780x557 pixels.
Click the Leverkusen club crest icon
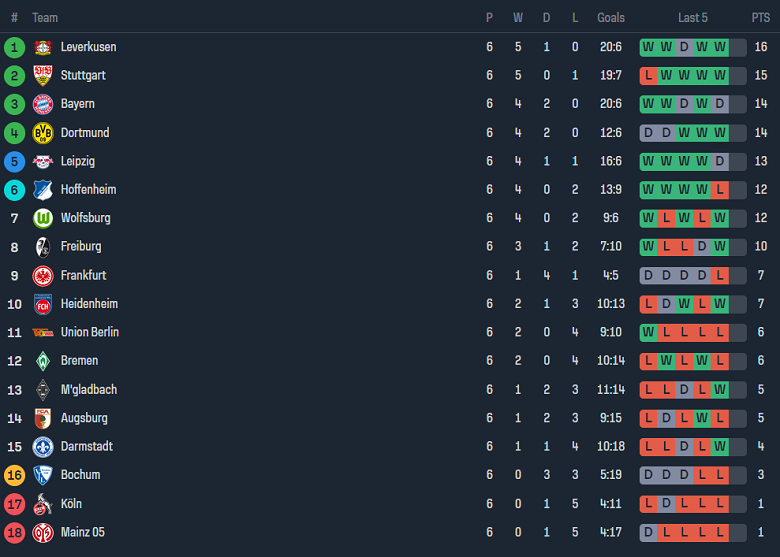(43, 47)
